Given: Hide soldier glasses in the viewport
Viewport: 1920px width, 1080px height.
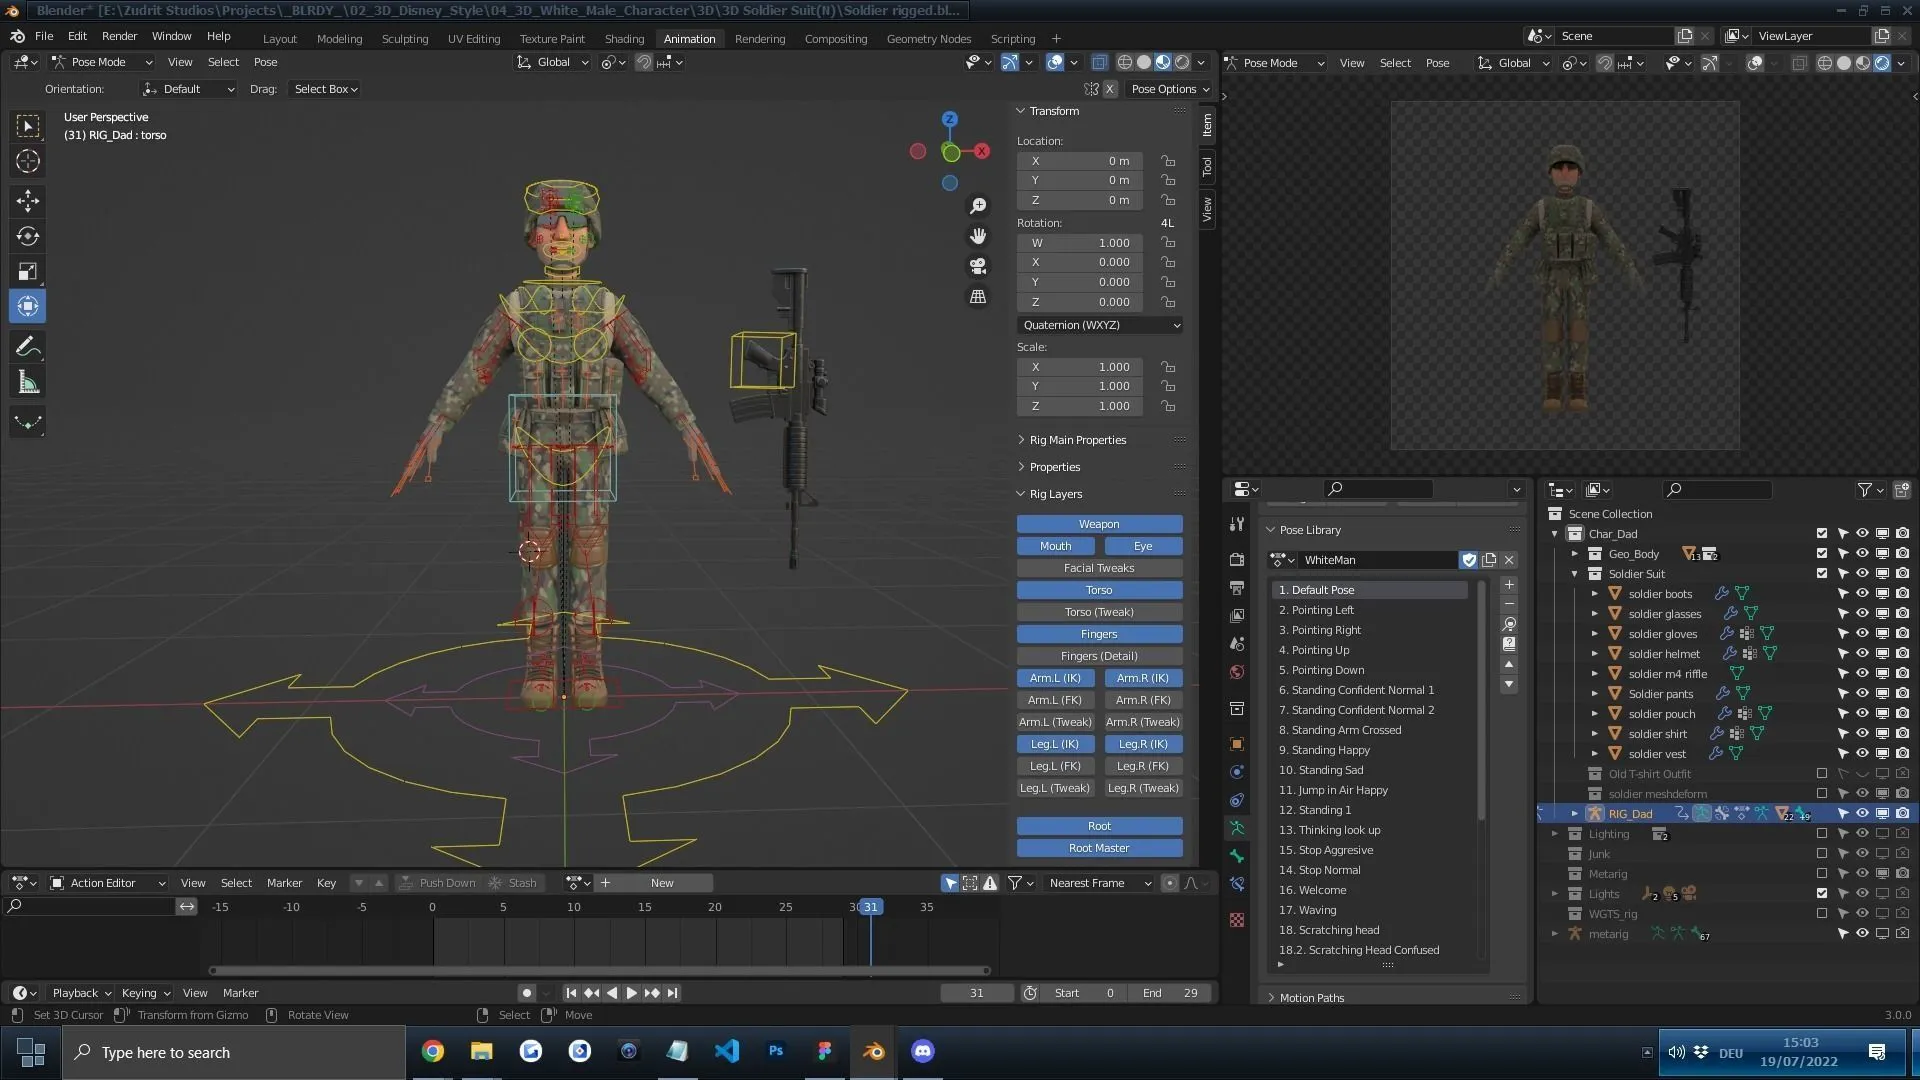Looking at the screenshot, I should pos(1862,614).
